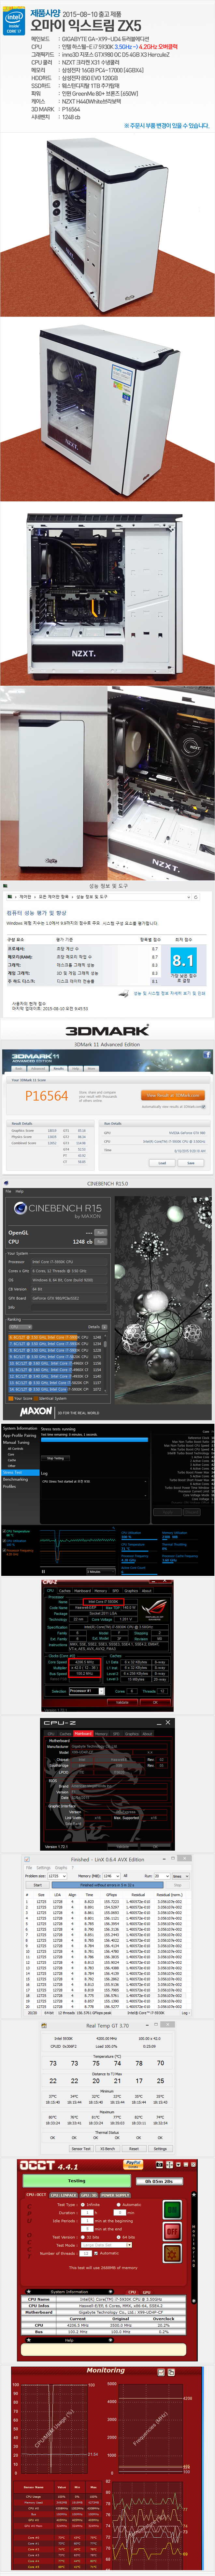Select Profiles in Intel XTU sidebar
This screenshot has width=215, height=2576.
coord(9,1487)
